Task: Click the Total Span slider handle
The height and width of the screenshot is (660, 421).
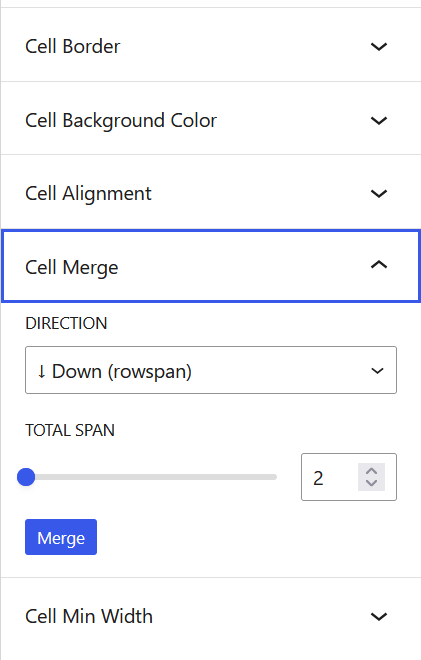Action: [x=26, y=477]
